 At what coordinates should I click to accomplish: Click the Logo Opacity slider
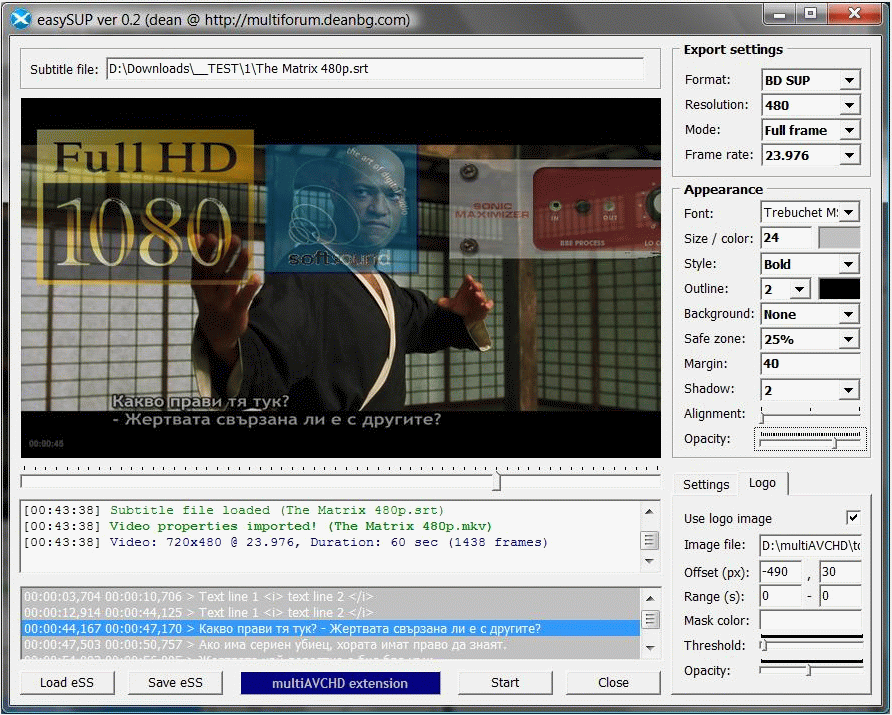[811, 669]
